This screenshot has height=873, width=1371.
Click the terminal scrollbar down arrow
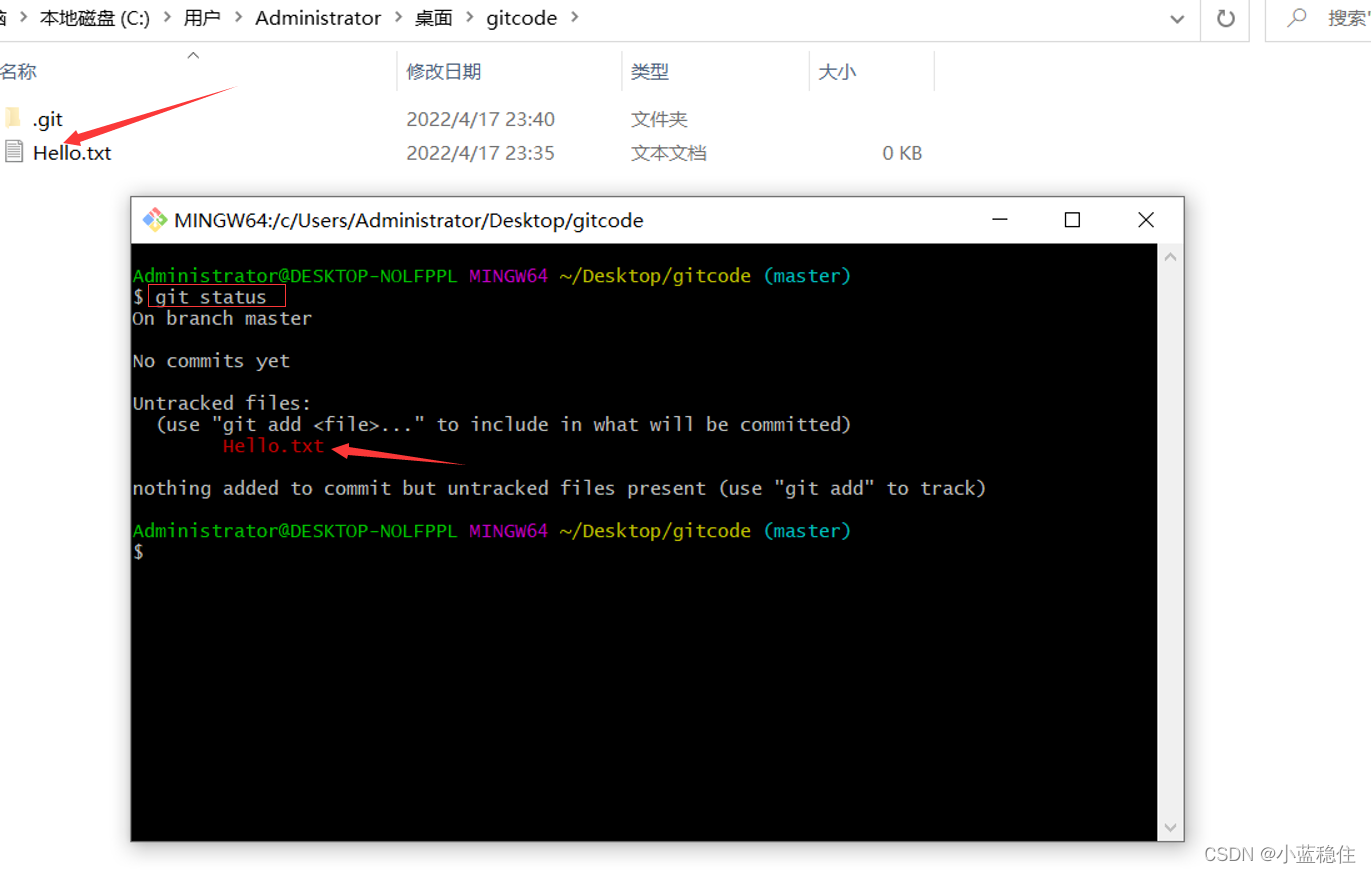[x=1171, y=826]
